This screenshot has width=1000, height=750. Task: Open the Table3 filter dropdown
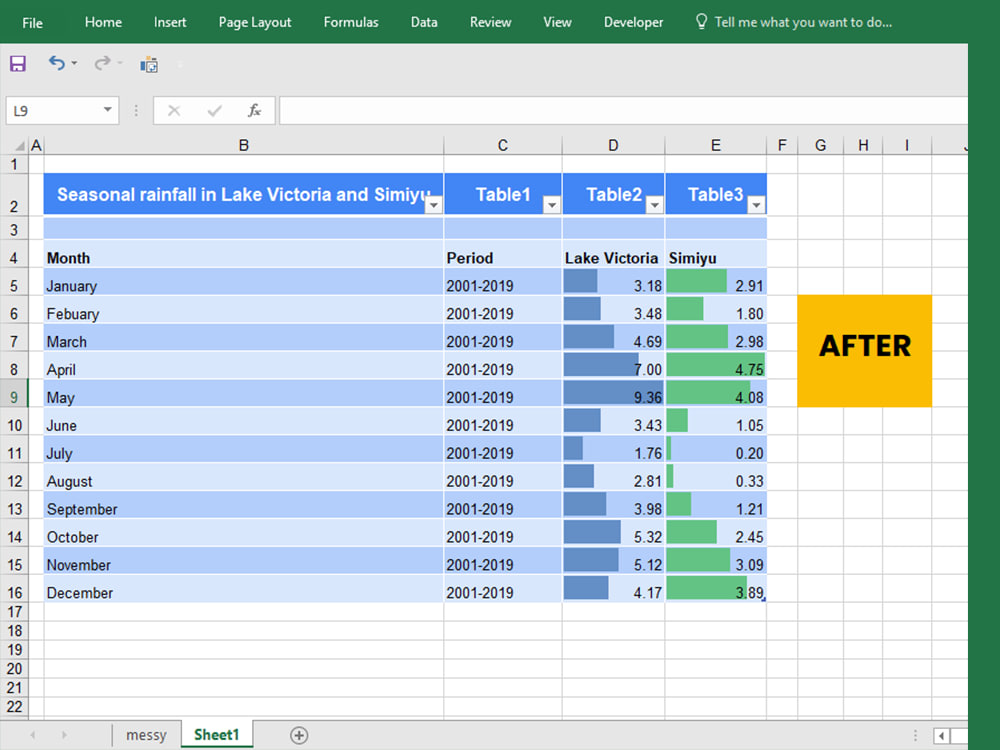(756, 205)
